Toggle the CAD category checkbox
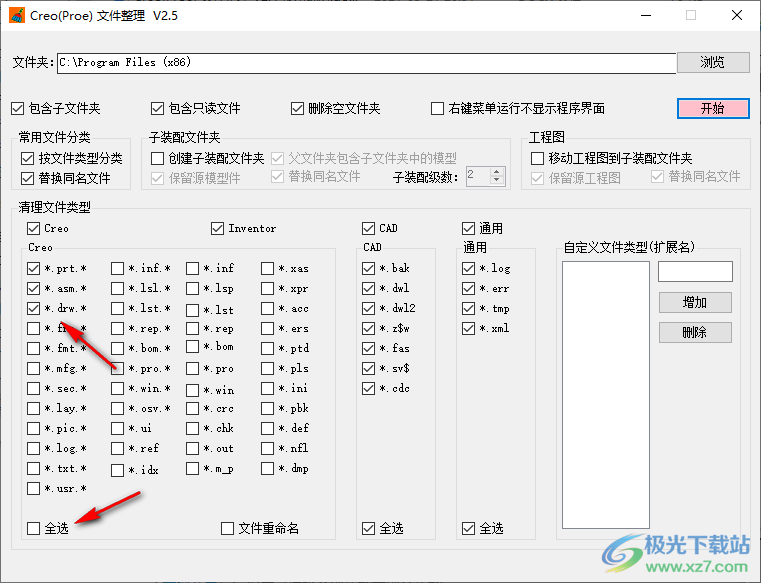Viewport: 761px width, 583px height. (368, 228)
